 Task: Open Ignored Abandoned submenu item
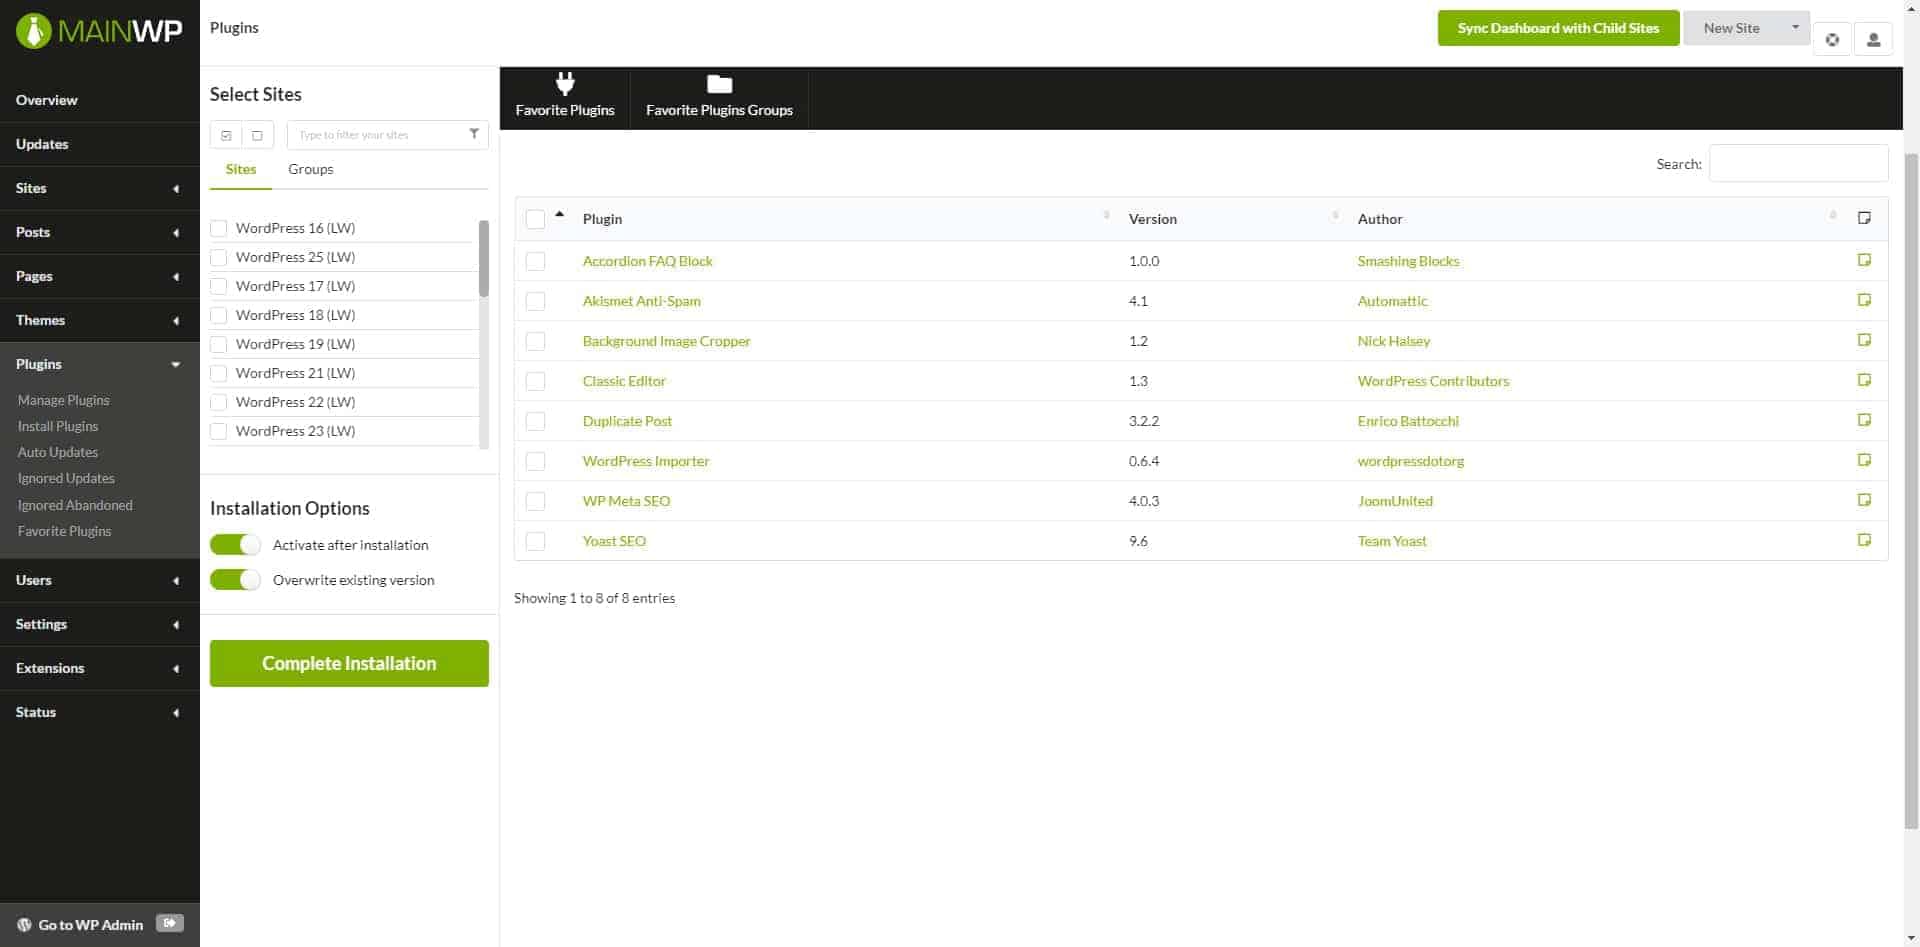pyautogui.click(x=75, y=505)
